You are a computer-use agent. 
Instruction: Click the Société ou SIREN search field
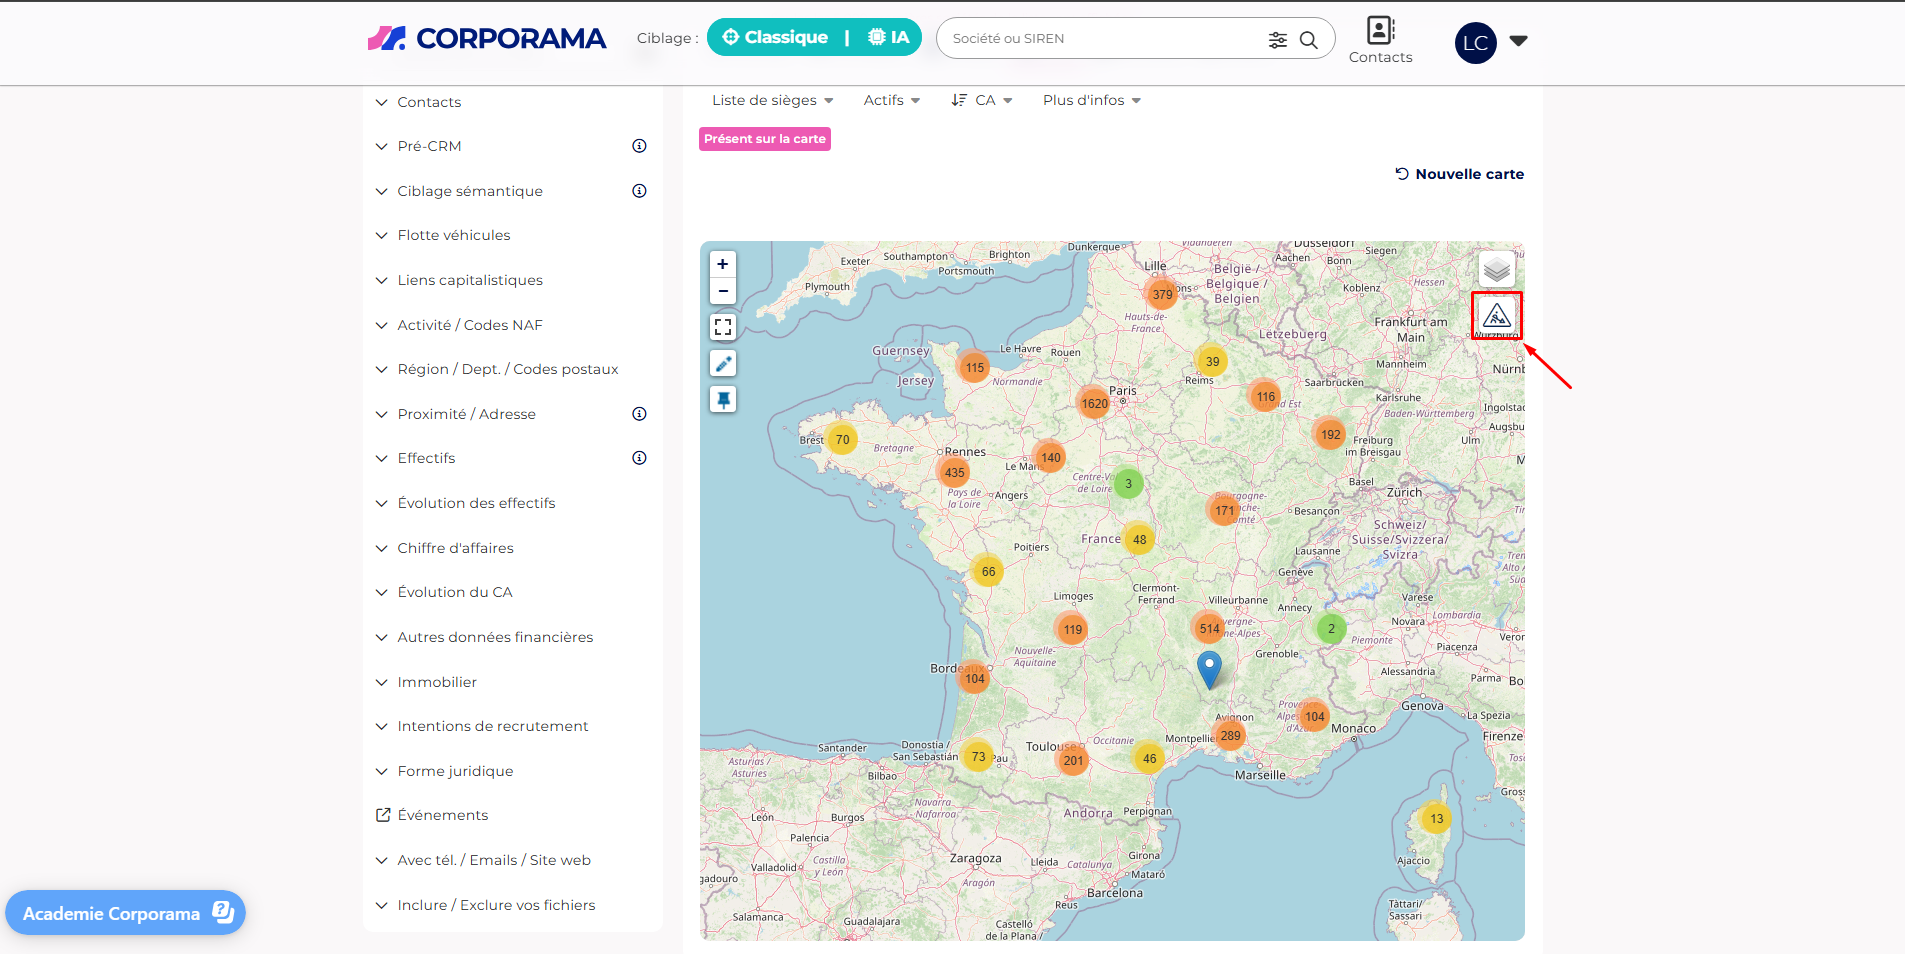point(1100,39)
